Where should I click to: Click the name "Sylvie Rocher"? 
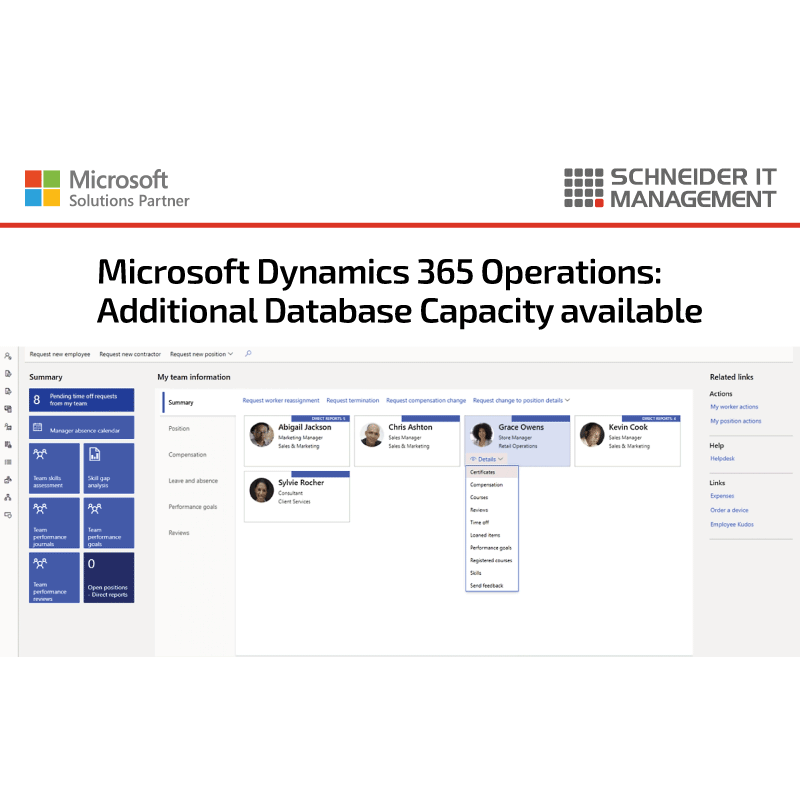[301, 483]
